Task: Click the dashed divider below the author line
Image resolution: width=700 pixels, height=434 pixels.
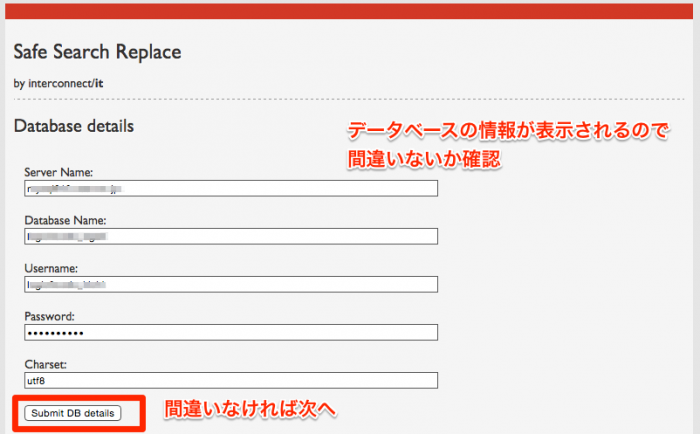Action: coord(350,100)
